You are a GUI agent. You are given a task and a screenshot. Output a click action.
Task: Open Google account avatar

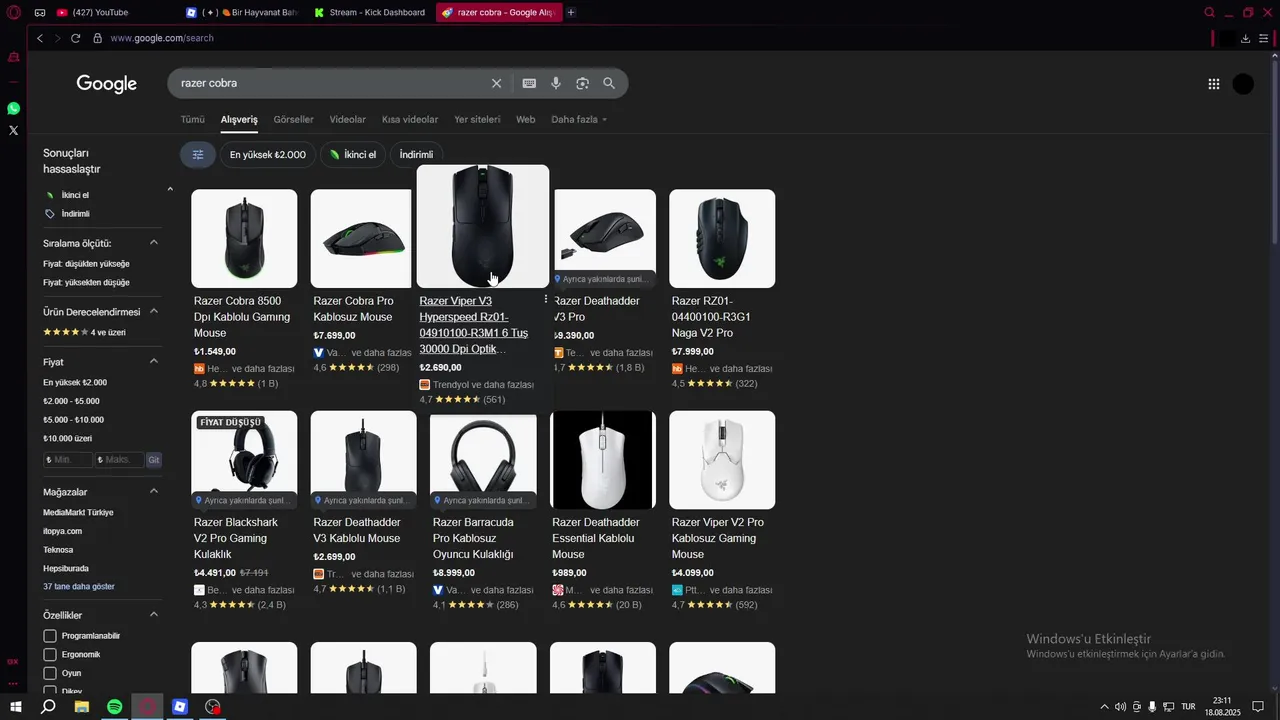click(1243, 84)
